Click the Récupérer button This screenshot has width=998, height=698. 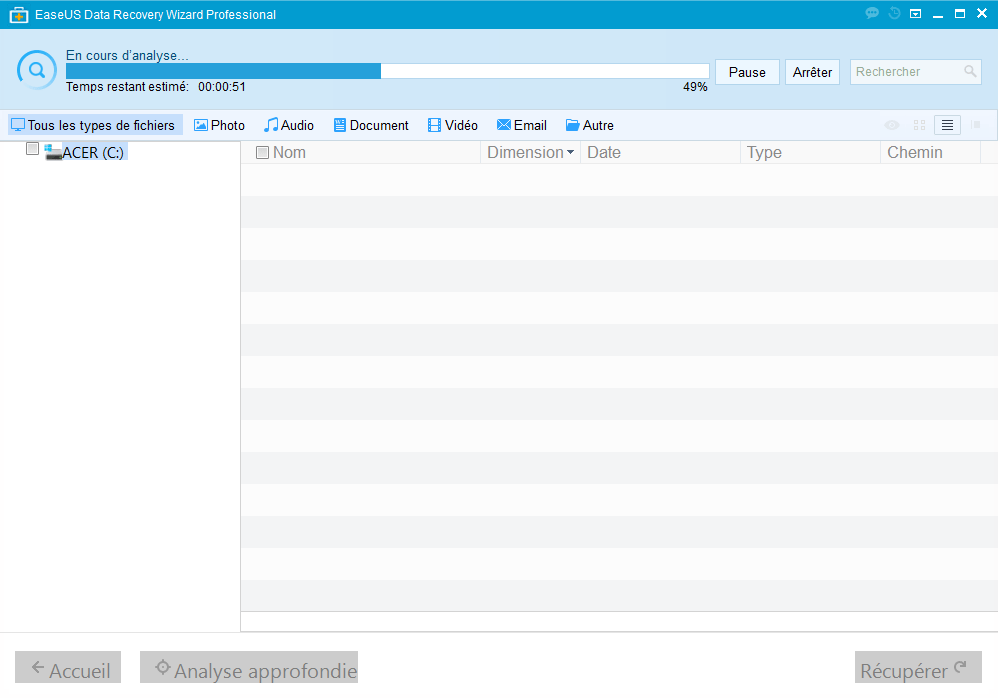click(x=918, y=667)
